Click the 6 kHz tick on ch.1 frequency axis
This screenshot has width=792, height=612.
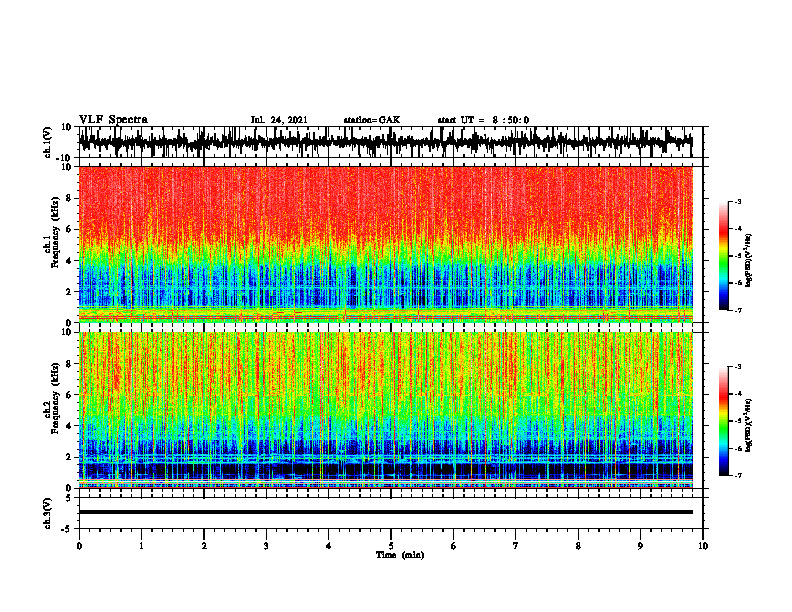(69, 229)
